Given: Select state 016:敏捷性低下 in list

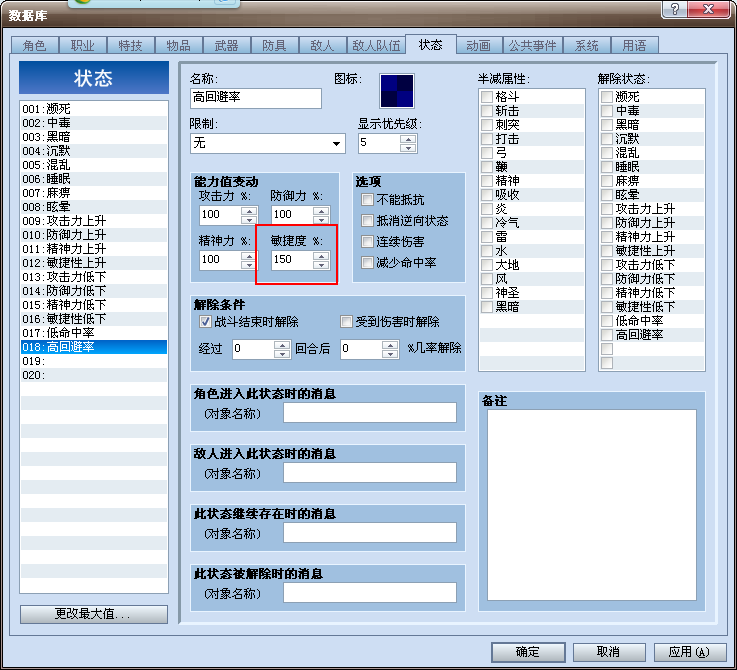Looking at the screenshot, I should click(94, 319).
